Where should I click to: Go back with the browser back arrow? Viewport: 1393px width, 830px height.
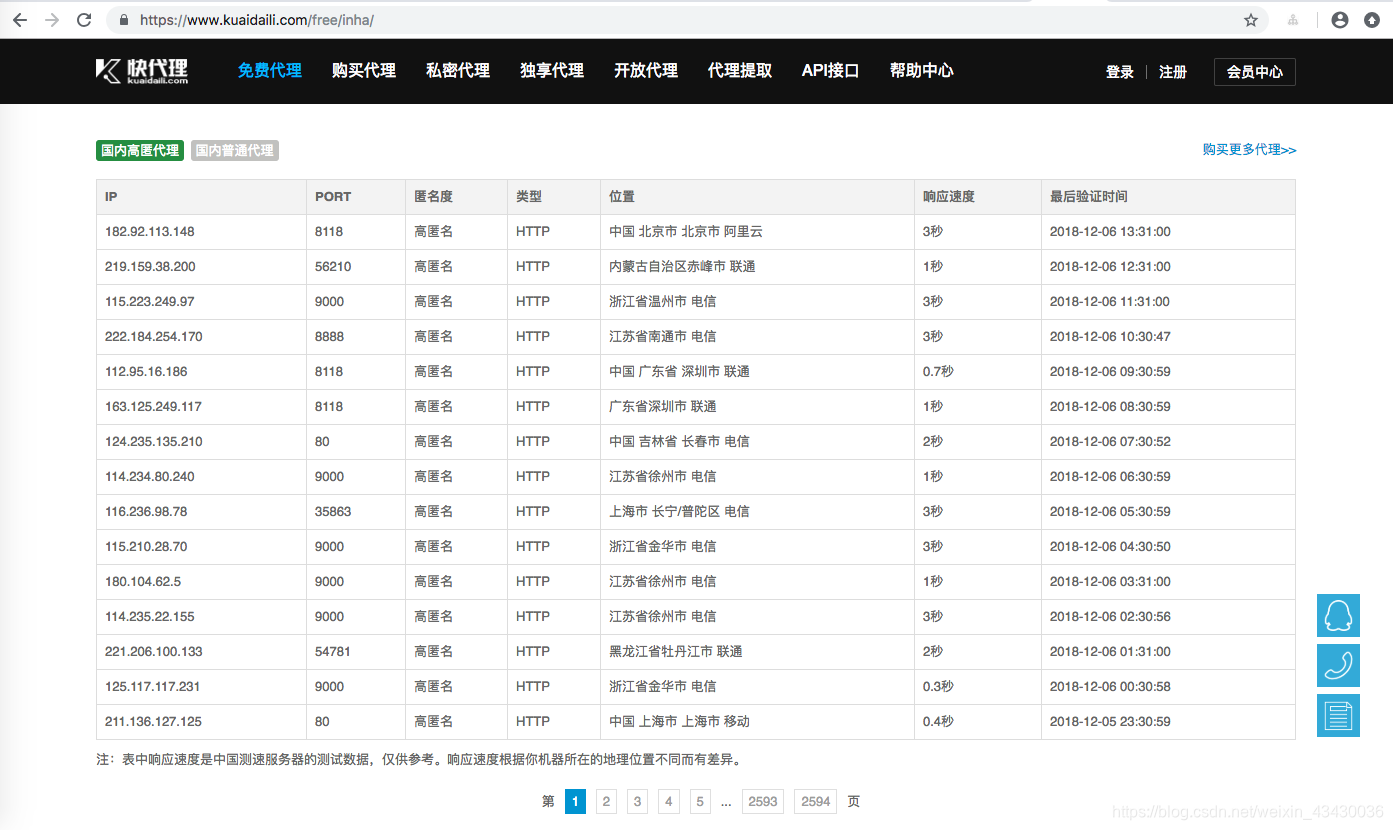[20, 20]
